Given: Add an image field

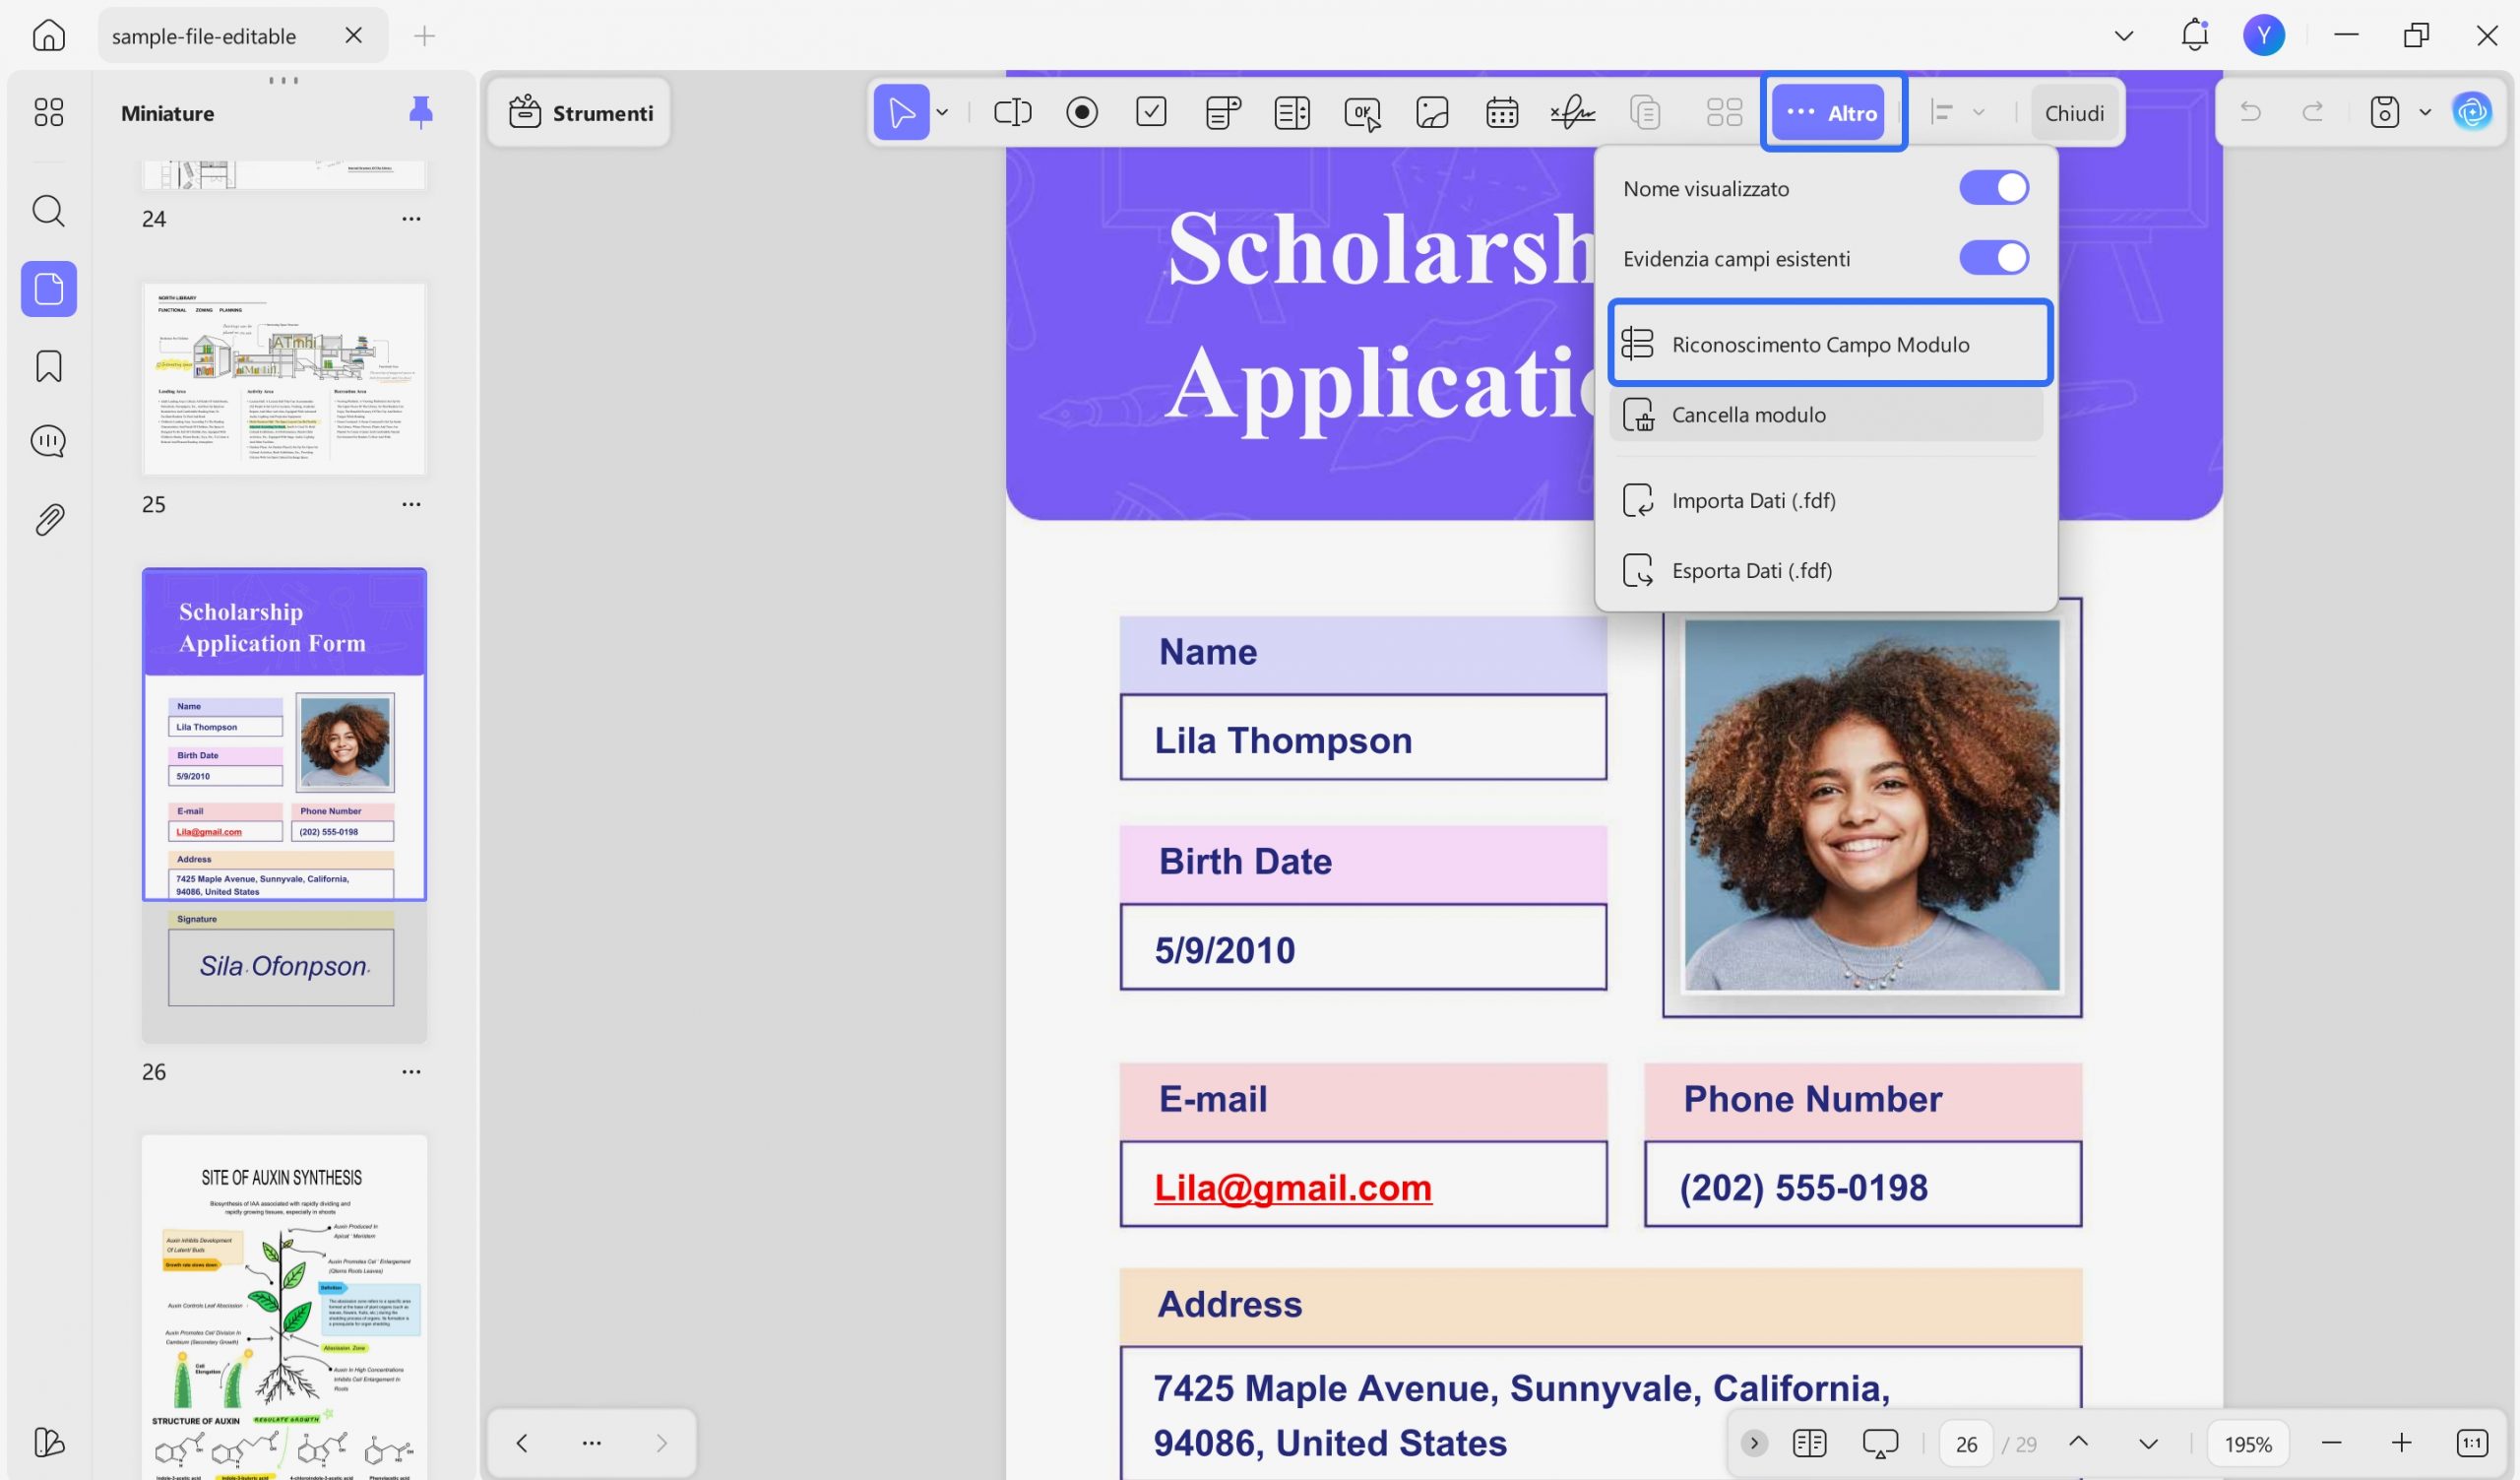Looking at the screenshot, I should 1432,112.
